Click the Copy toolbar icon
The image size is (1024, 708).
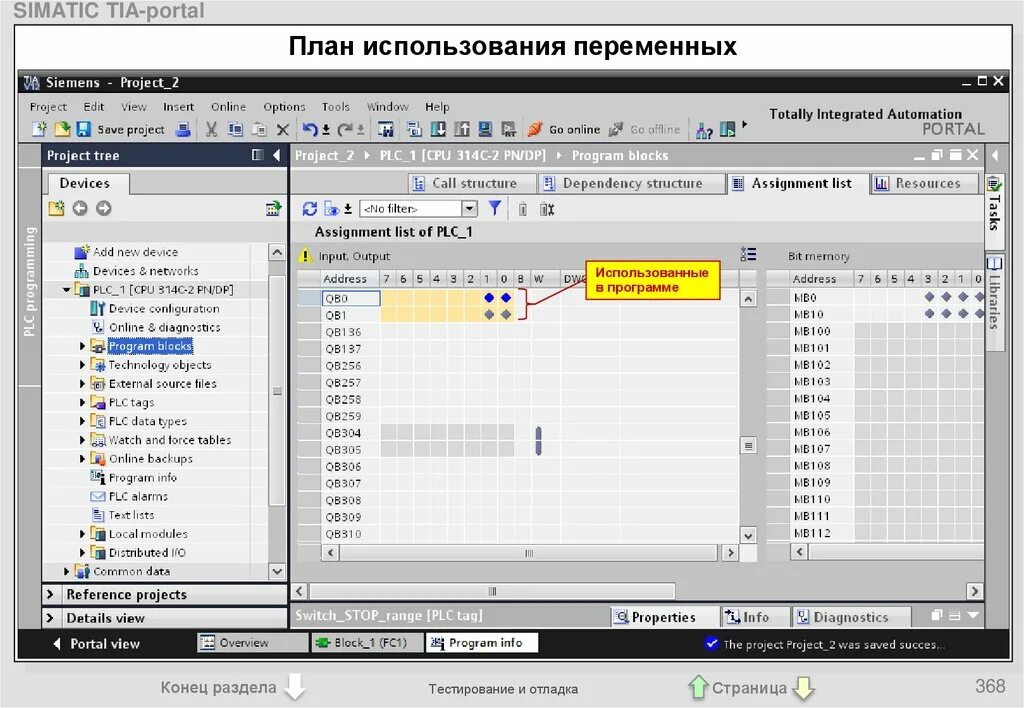[x=235, y=129]
